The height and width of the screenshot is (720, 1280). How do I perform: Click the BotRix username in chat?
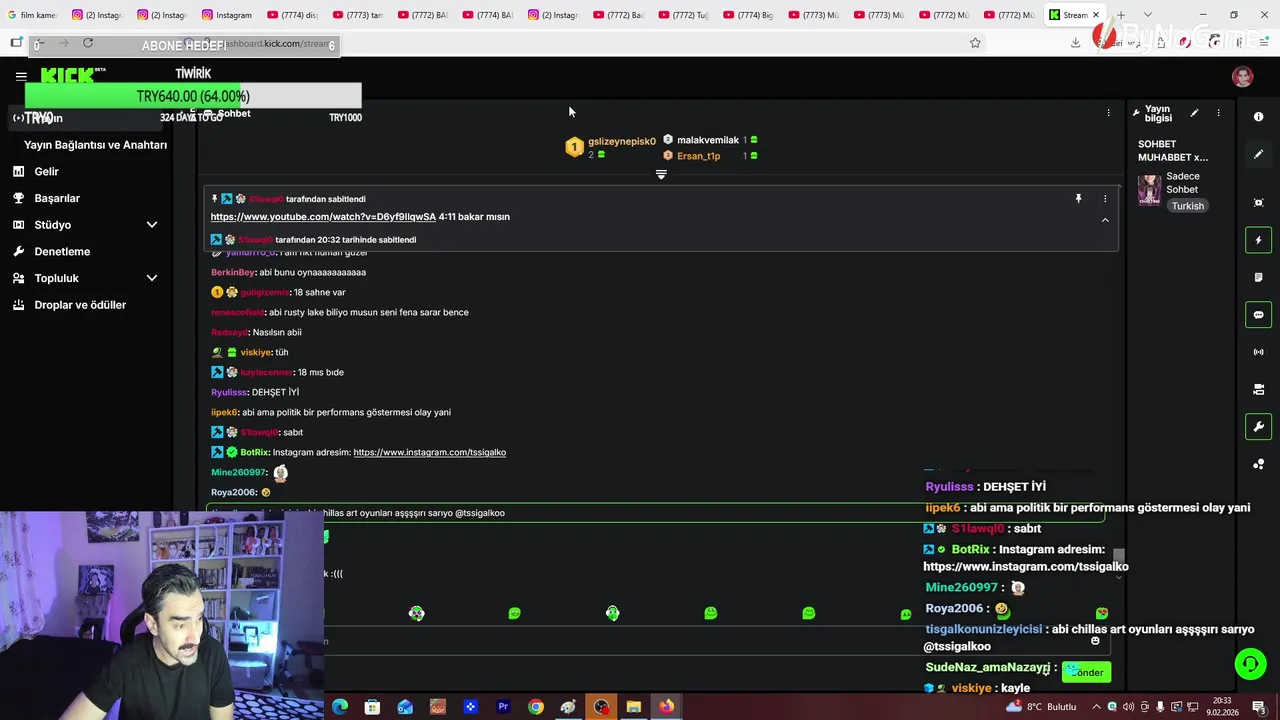(x=254, y=452)
